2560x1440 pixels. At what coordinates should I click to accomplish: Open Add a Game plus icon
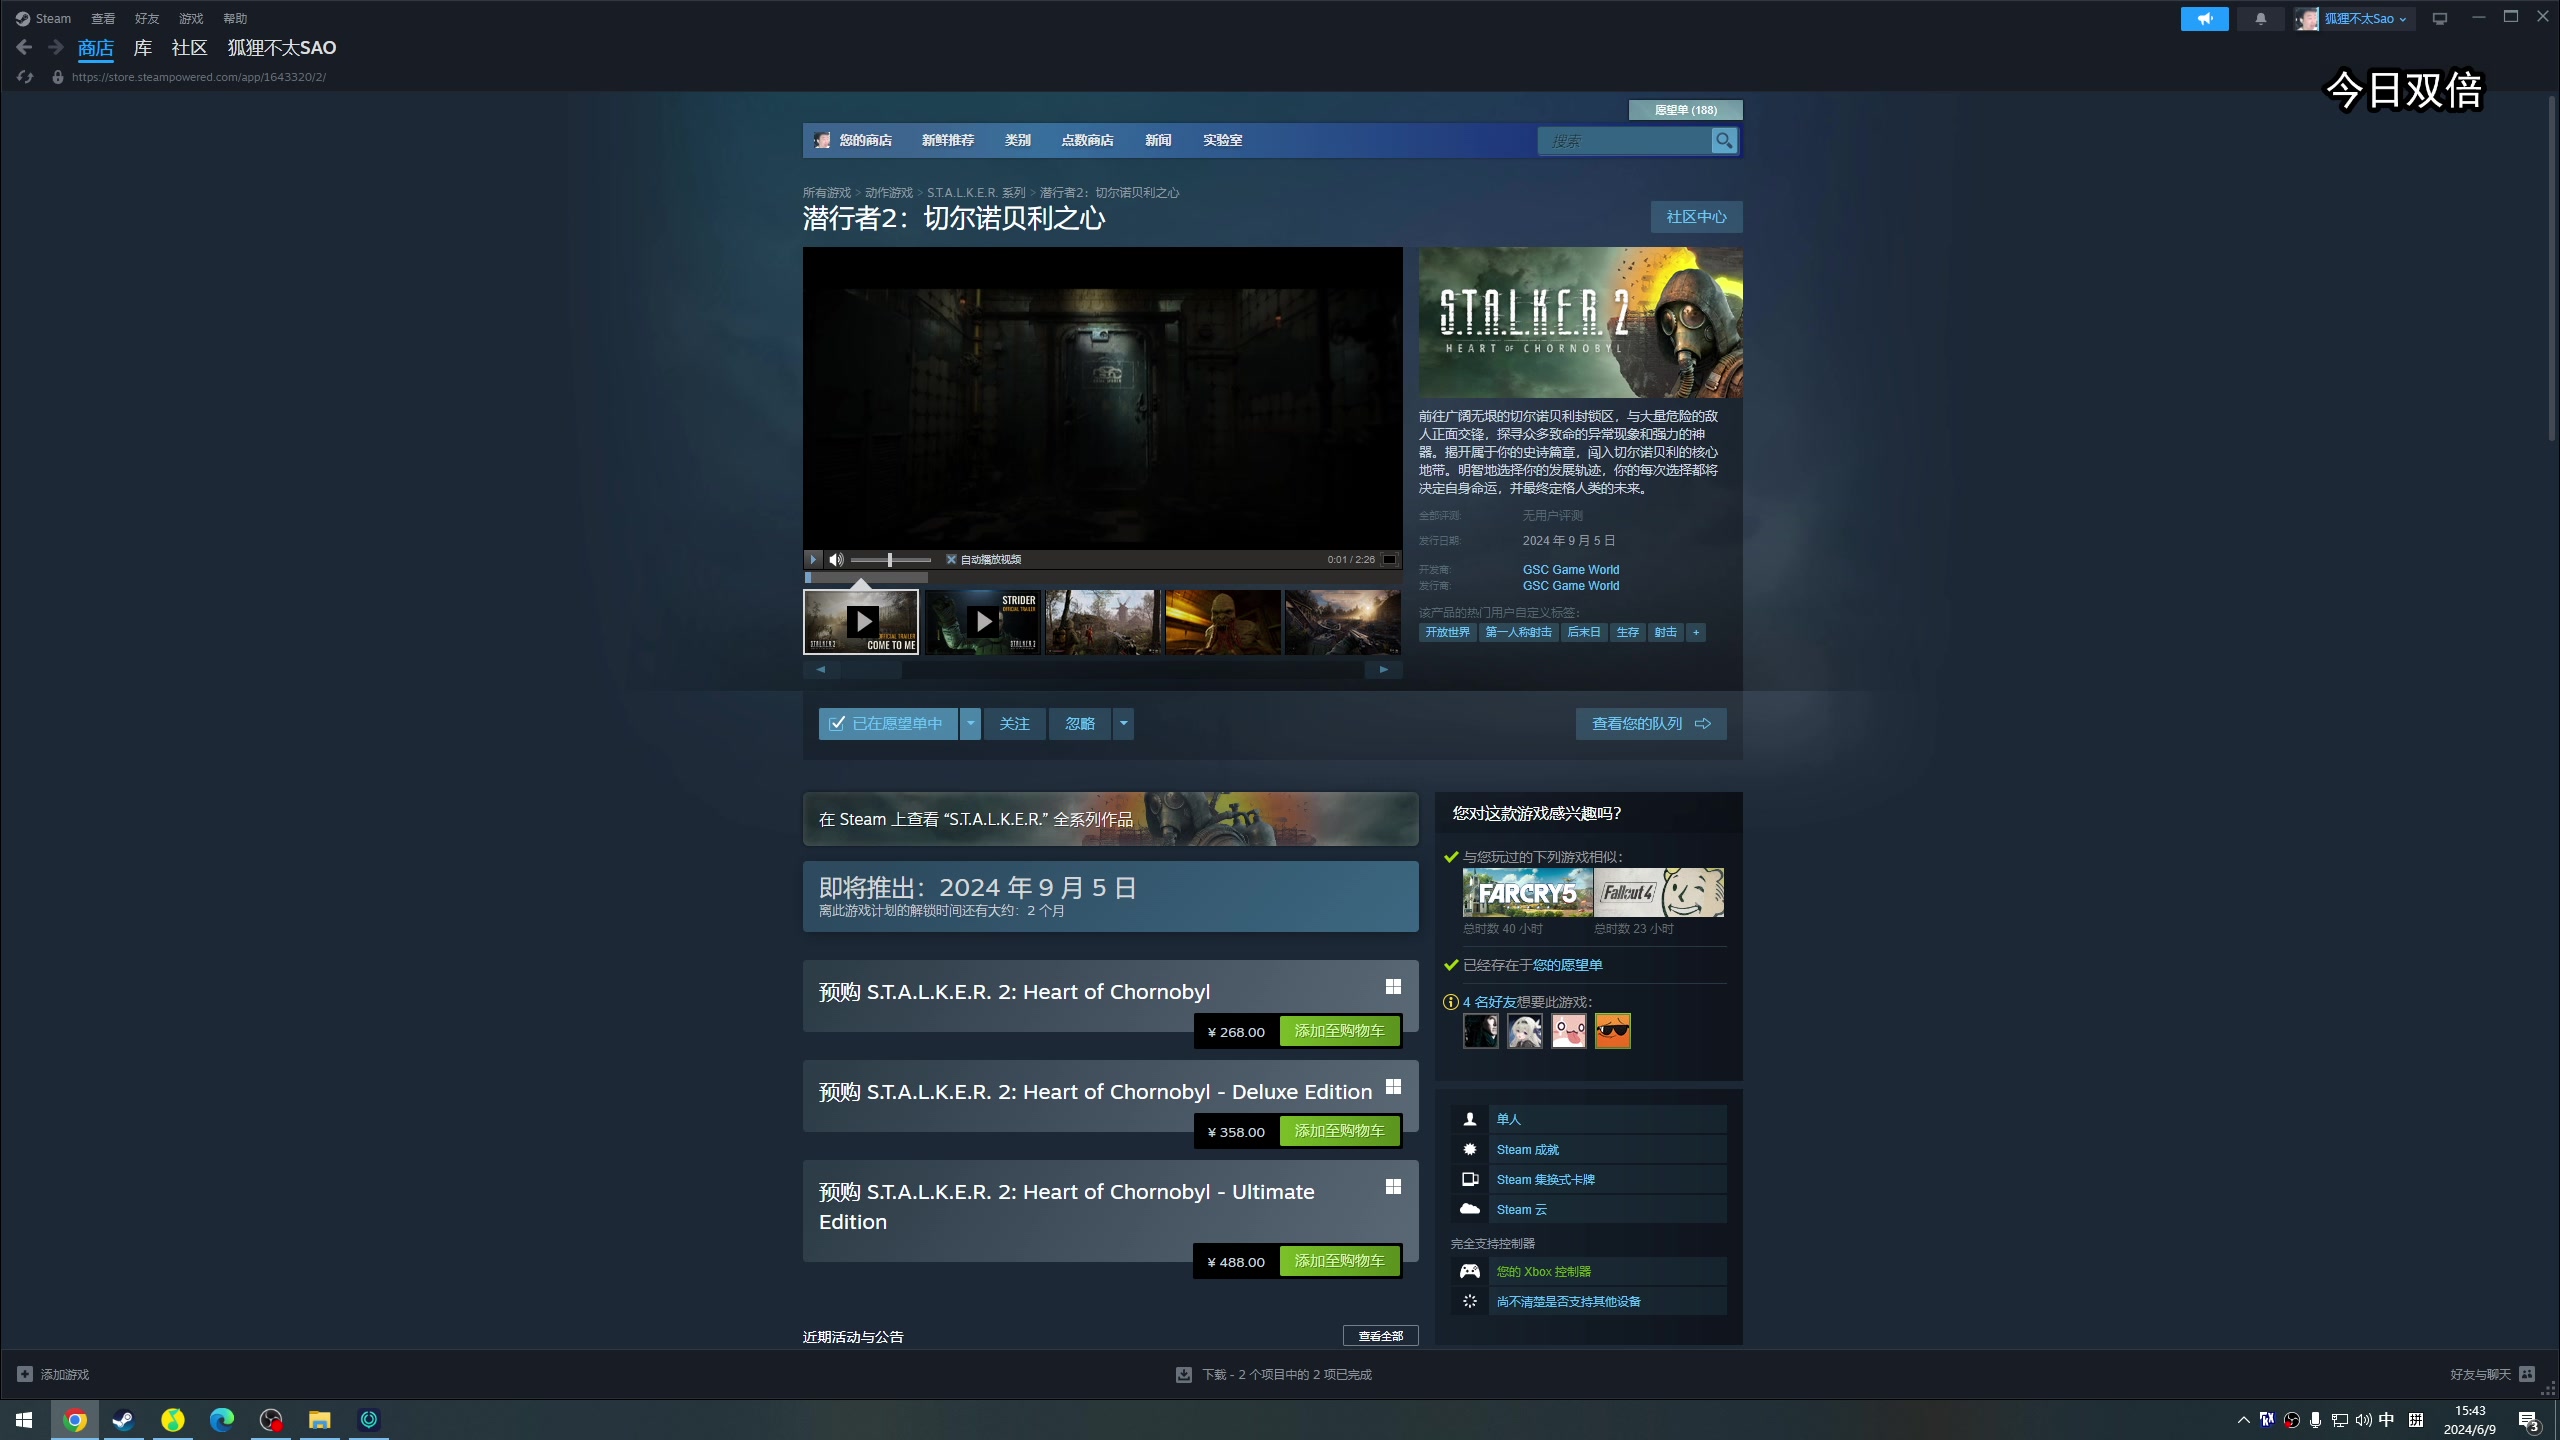(x=25, y=1374)
